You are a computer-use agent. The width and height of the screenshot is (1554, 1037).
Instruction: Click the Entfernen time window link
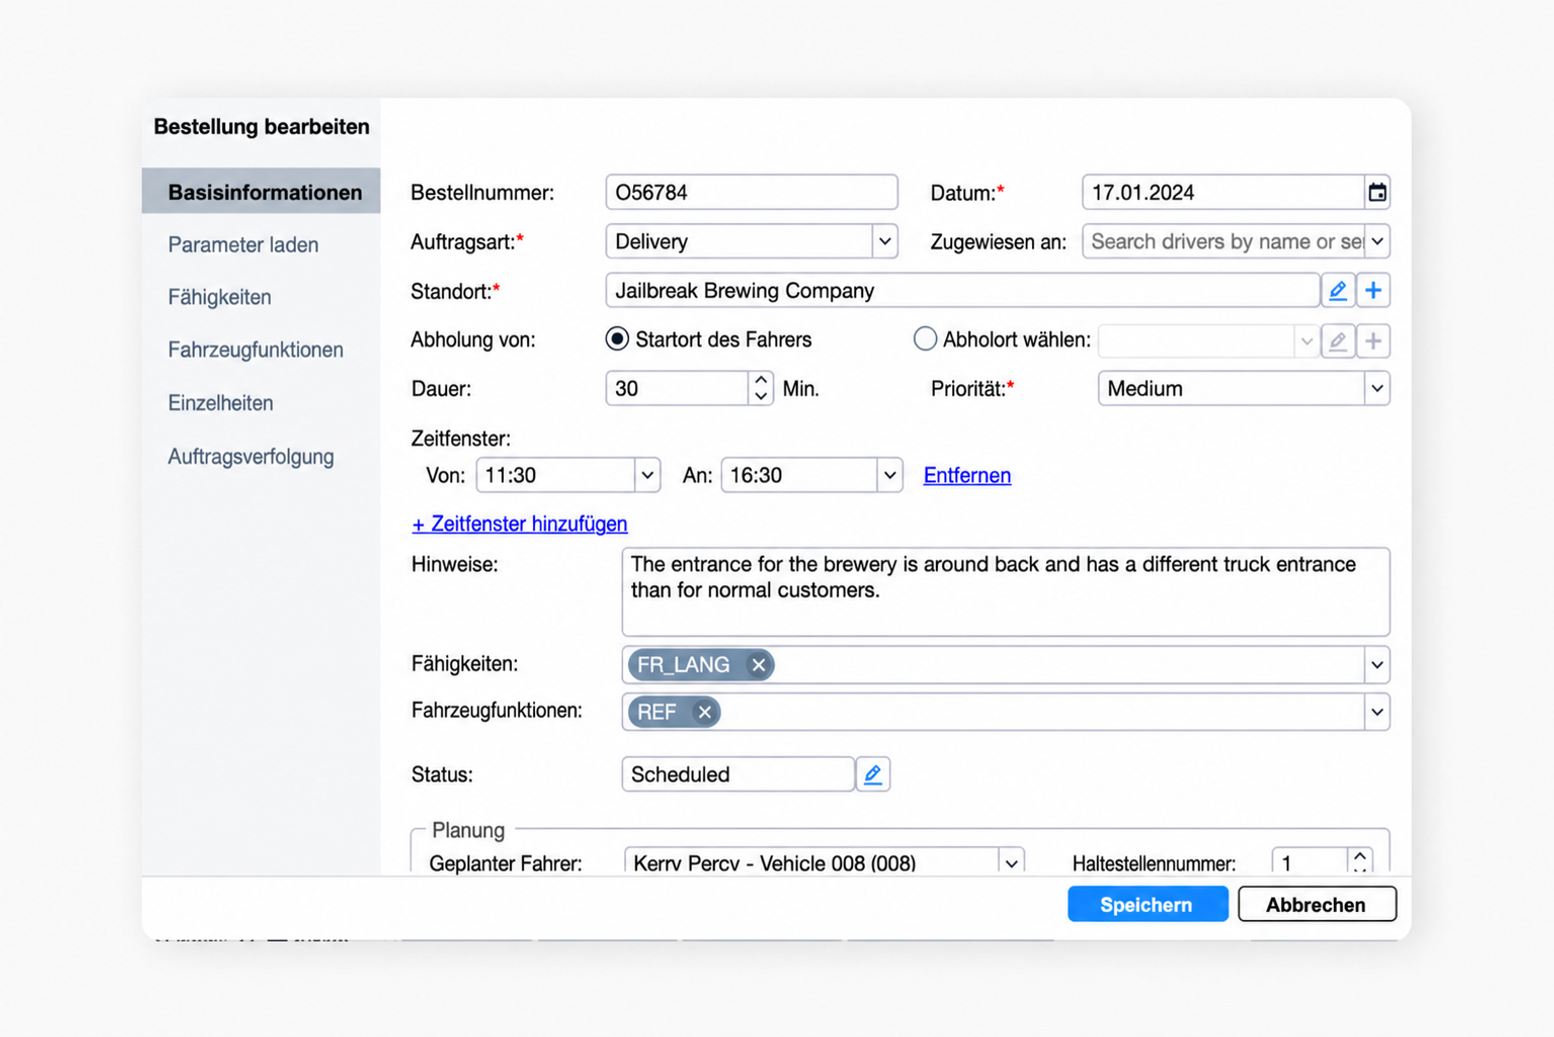point(967,475)
